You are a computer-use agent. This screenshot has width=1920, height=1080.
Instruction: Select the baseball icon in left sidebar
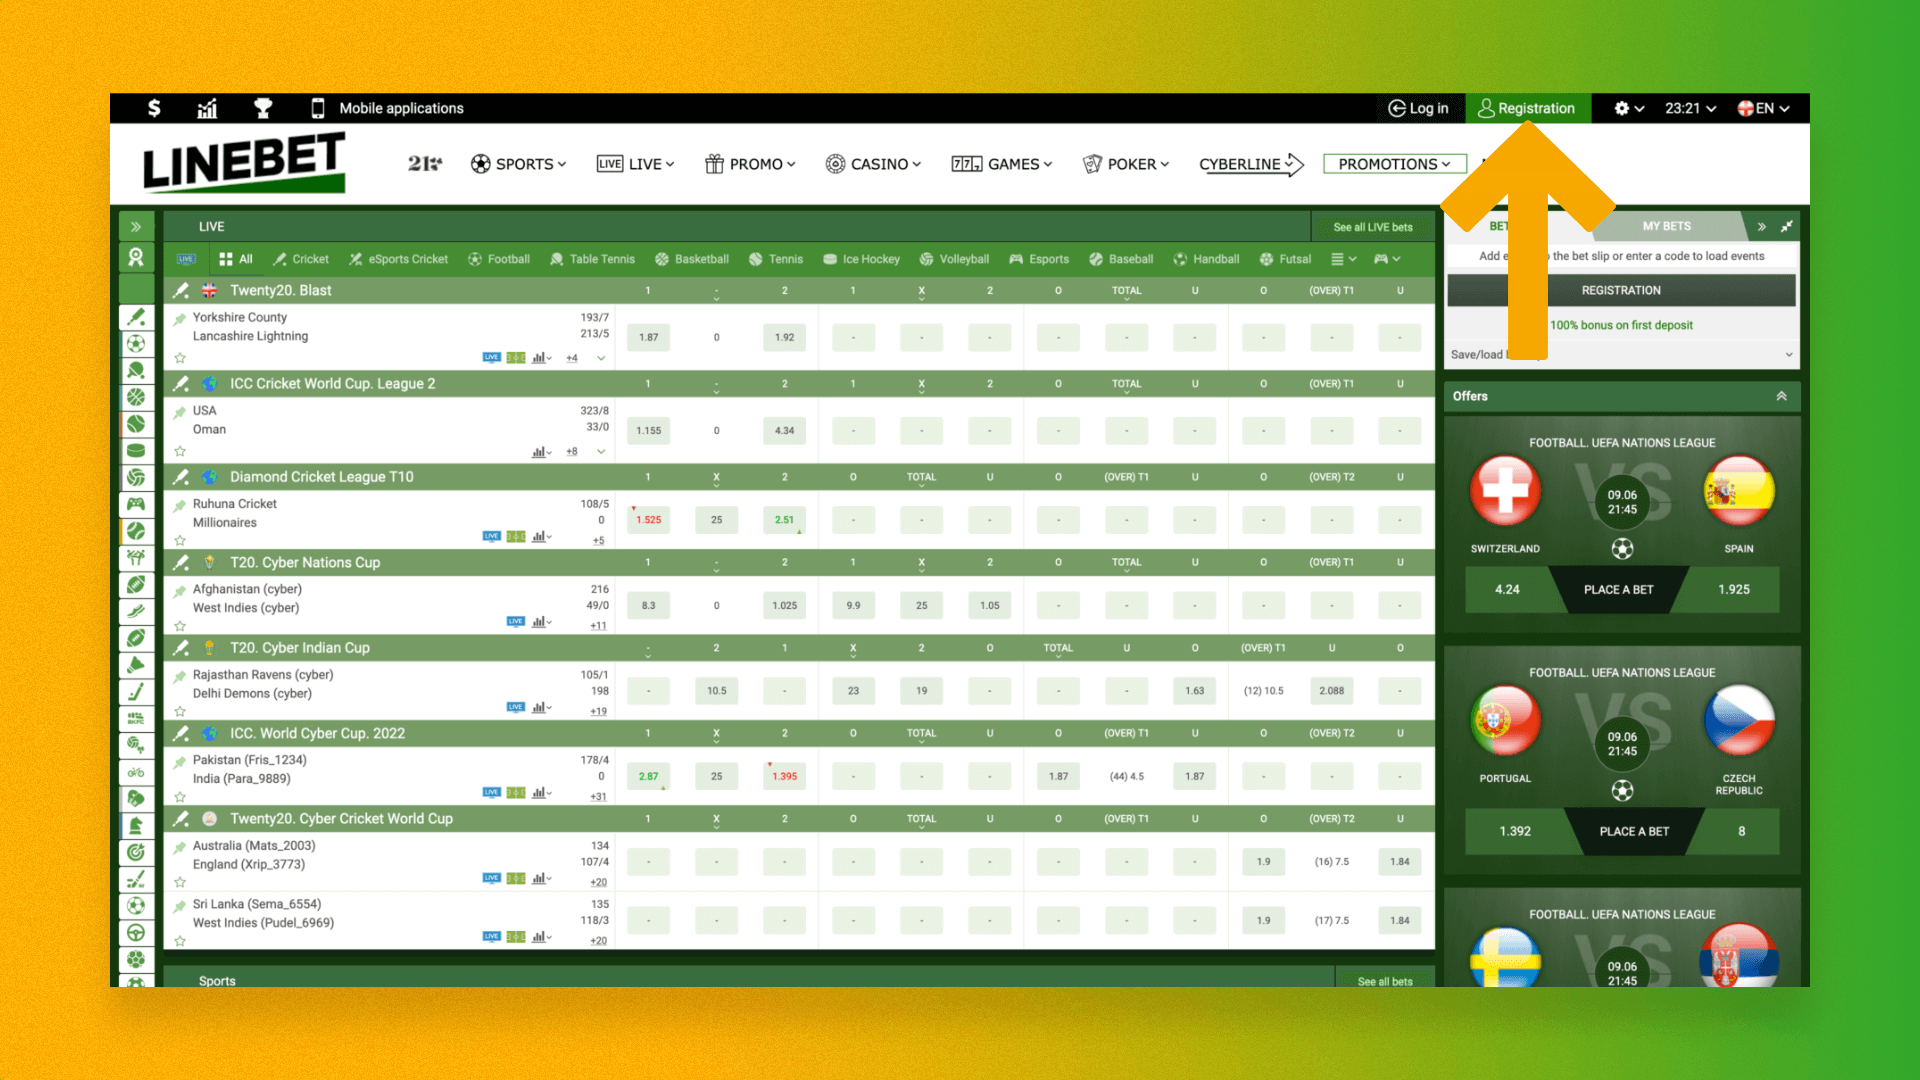pos(136,531)
